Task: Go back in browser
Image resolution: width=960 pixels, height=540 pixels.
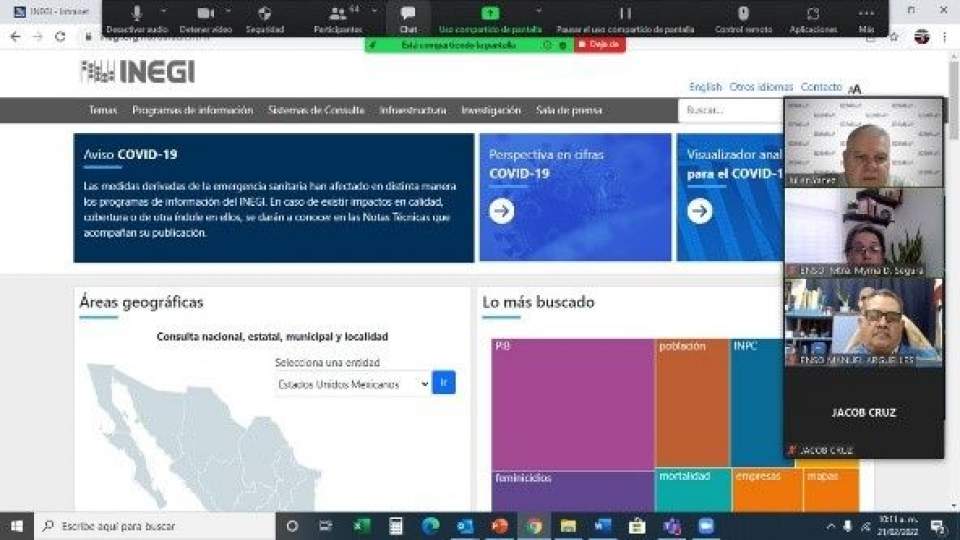Action: [15, 37]
